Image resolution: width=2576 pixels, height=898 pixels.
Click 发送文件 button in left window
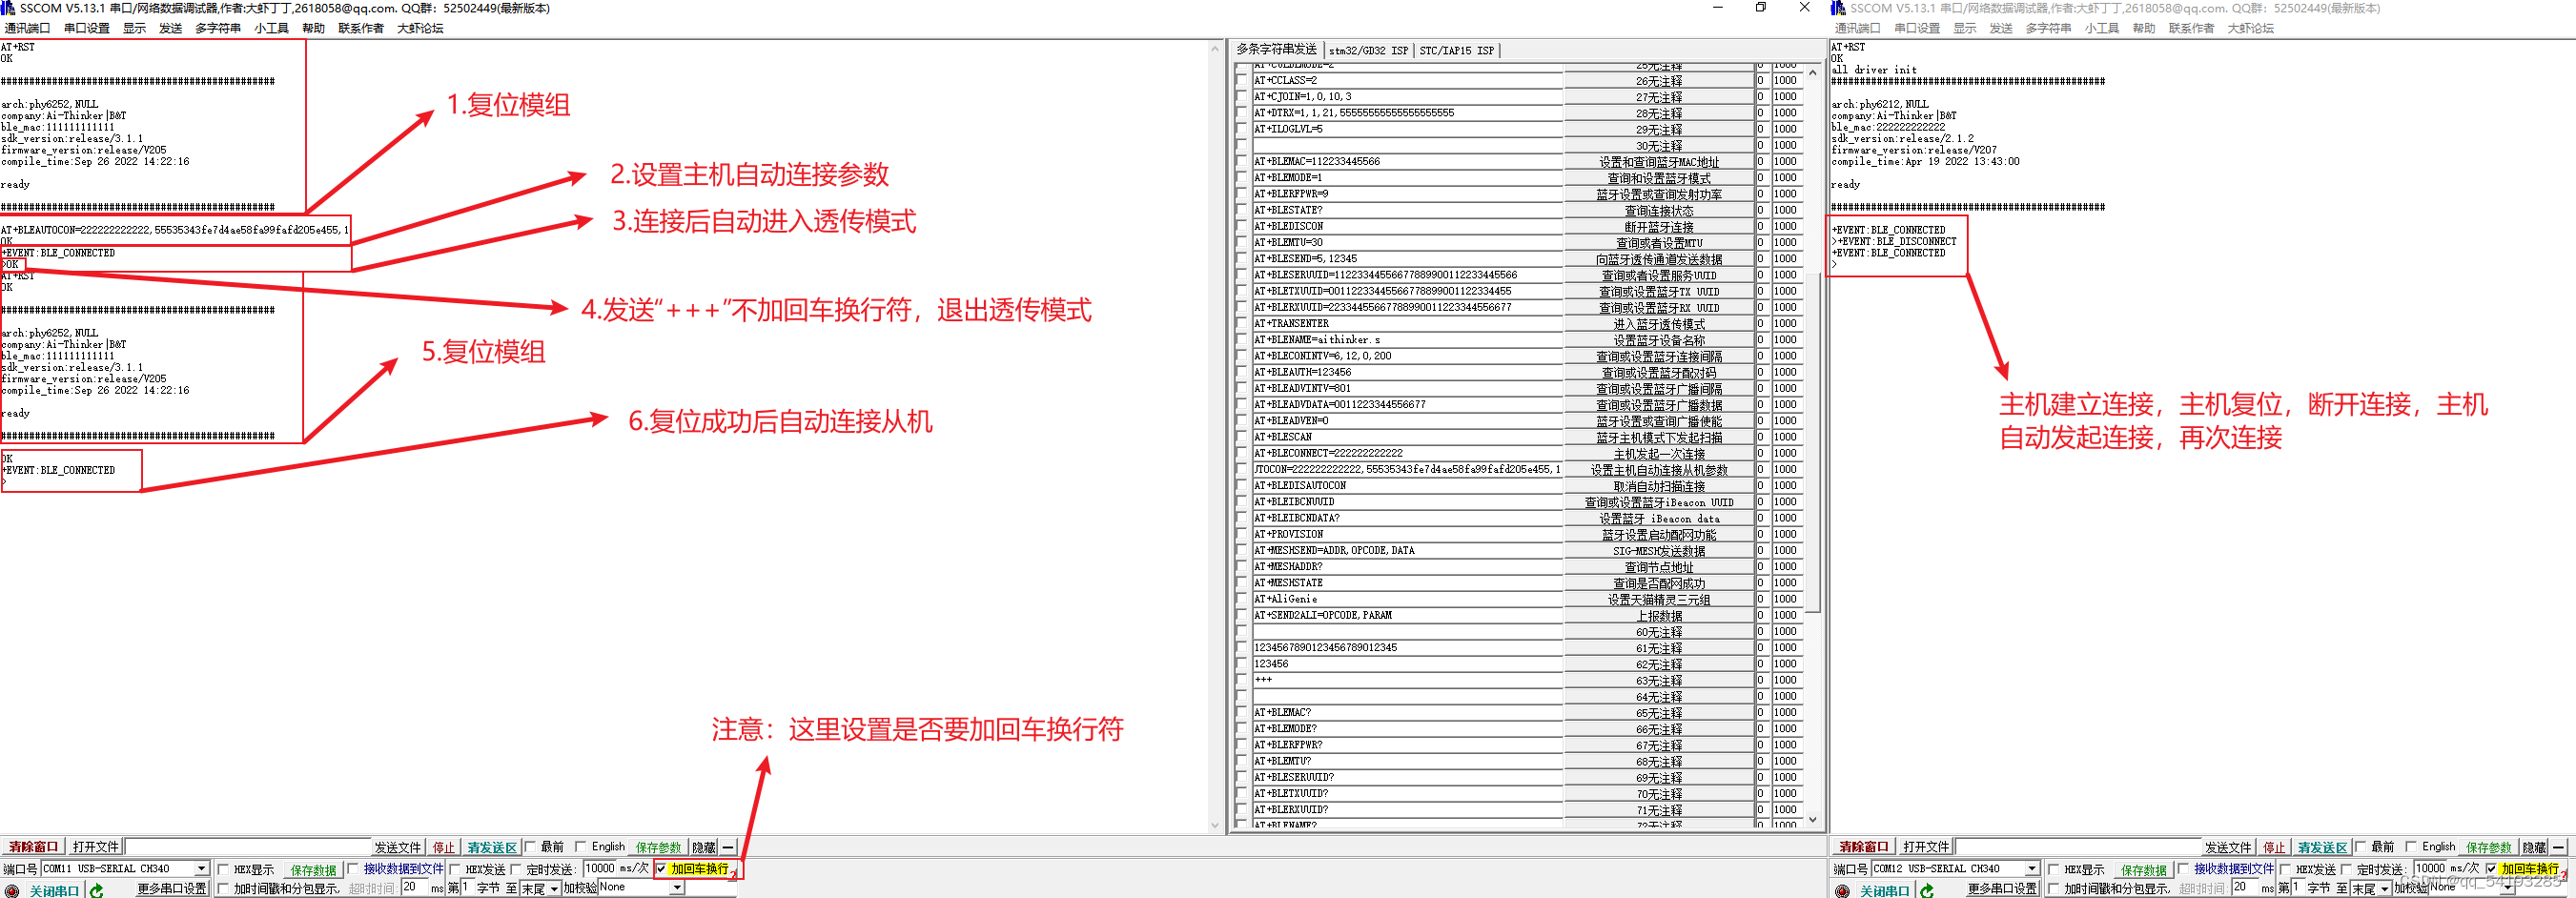pyautogui.click(x=398, y=847)
